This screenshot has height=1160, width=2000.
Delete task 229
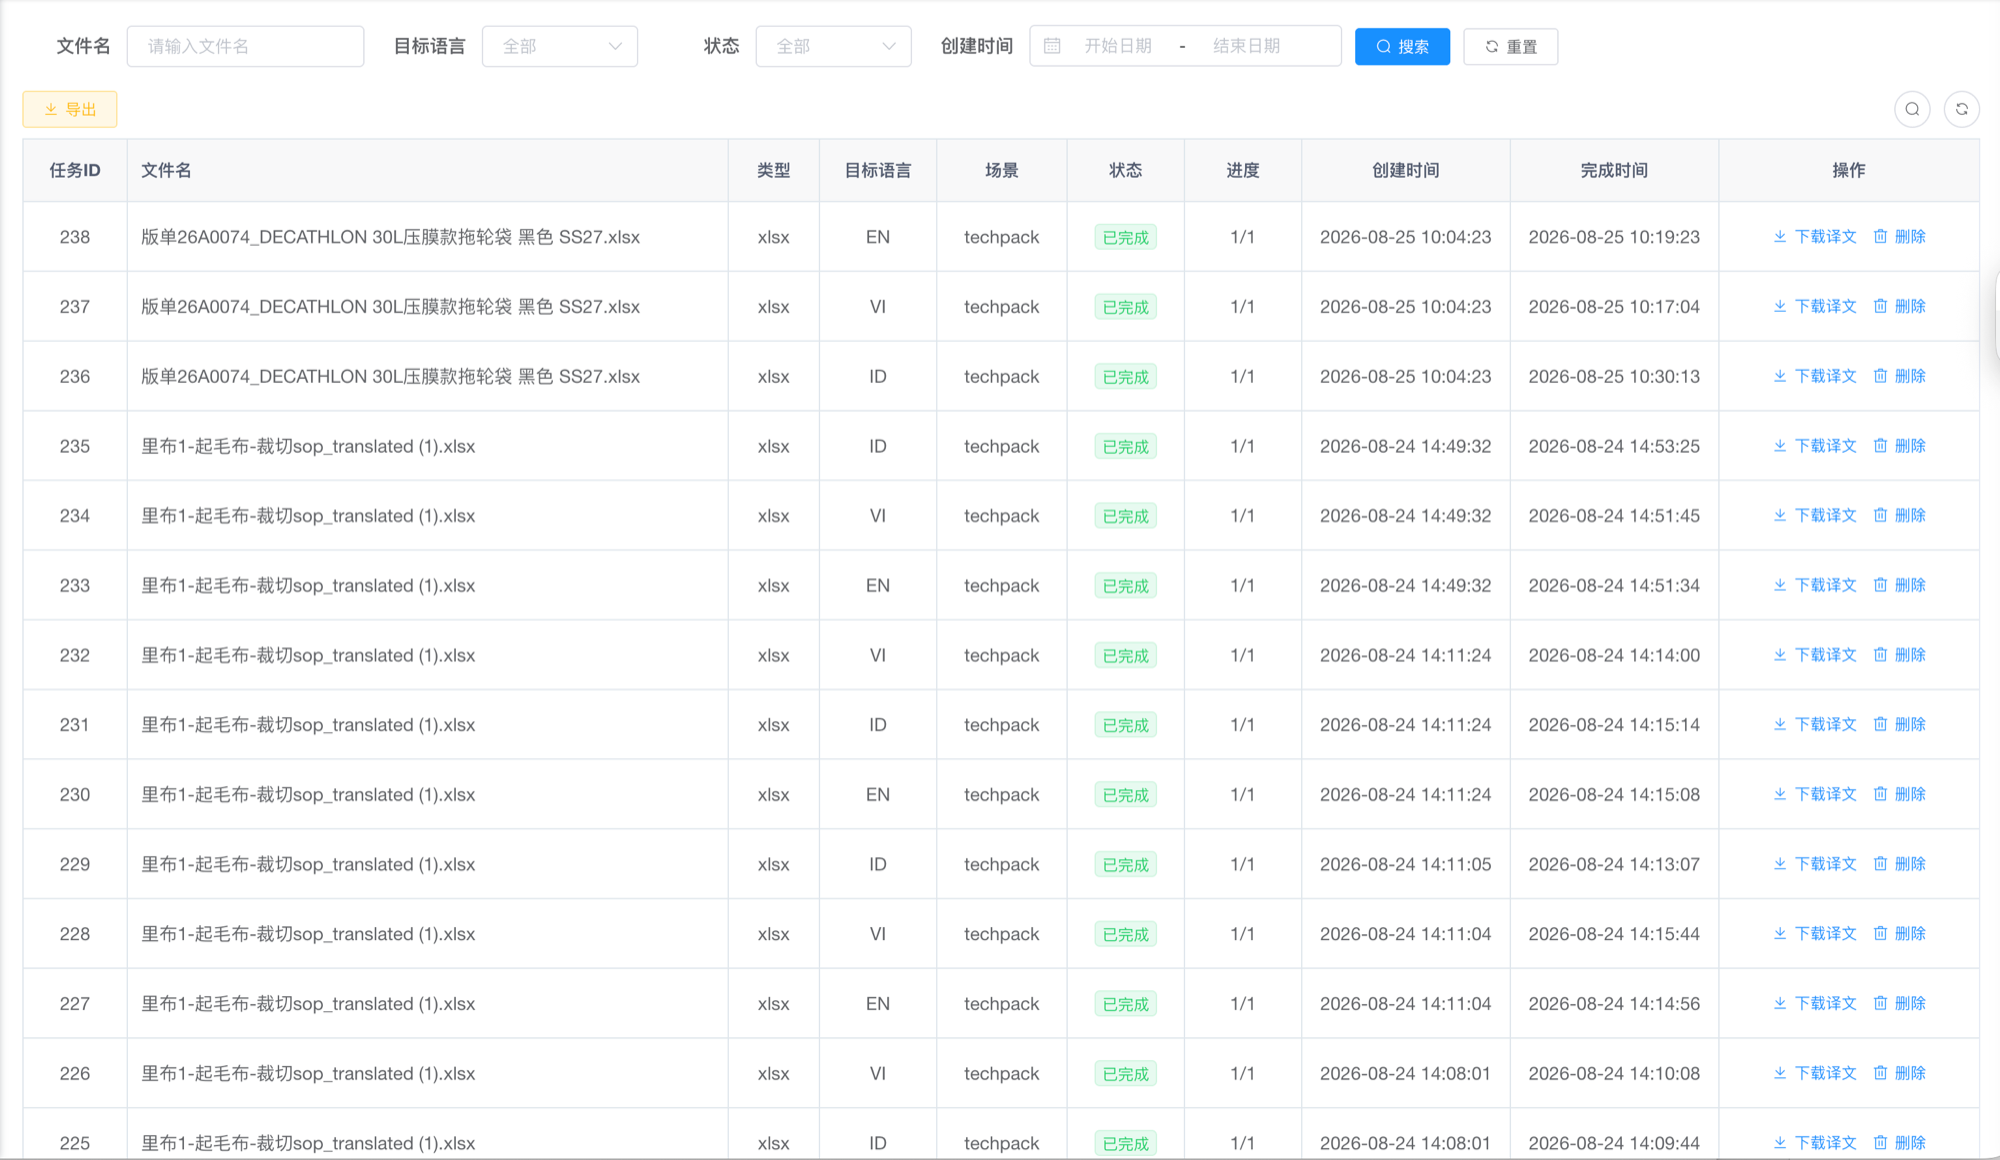tap(1899, 864)
